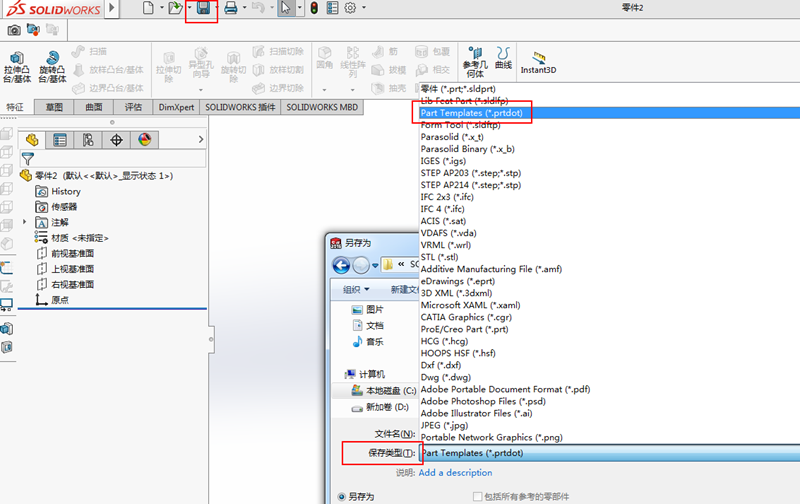Click the Save icon in toolbar
Image resolution: width=800 pixels, height=504 pixels.
coord(203,8)
